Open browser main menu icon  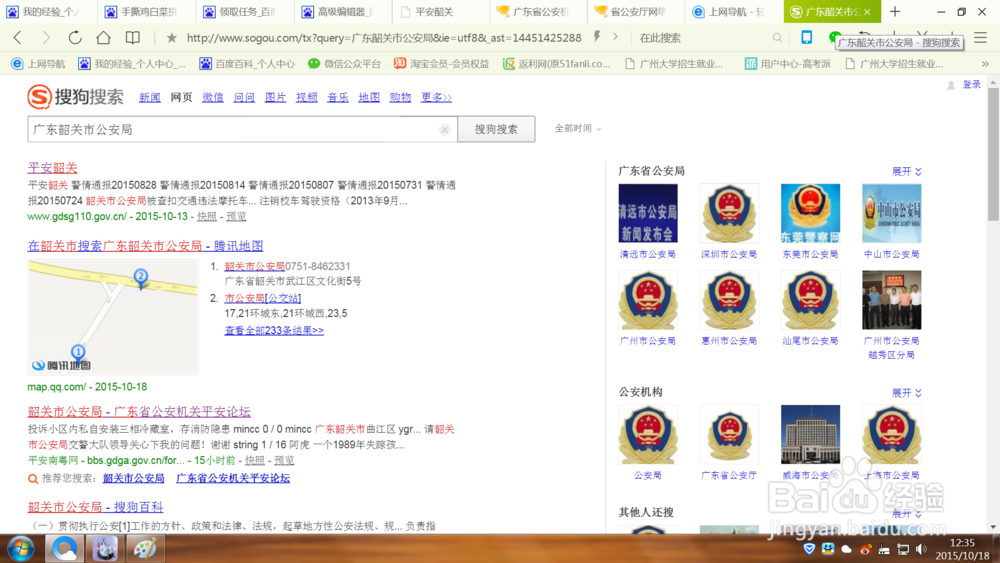(x=980, y=38)
